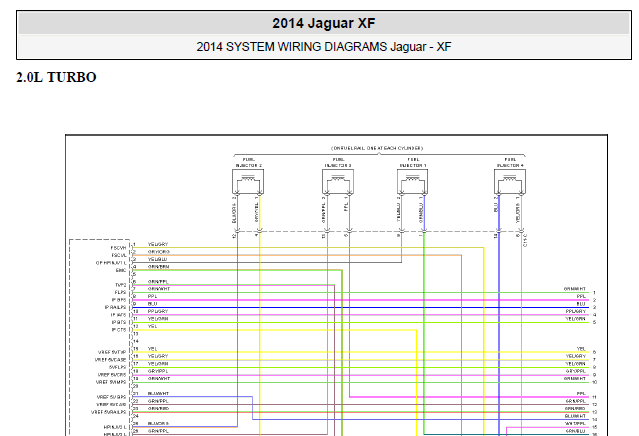Click the 'ON FUEL RAIL, ONE AT EACH CYLINDER' note

click(377, 148)
